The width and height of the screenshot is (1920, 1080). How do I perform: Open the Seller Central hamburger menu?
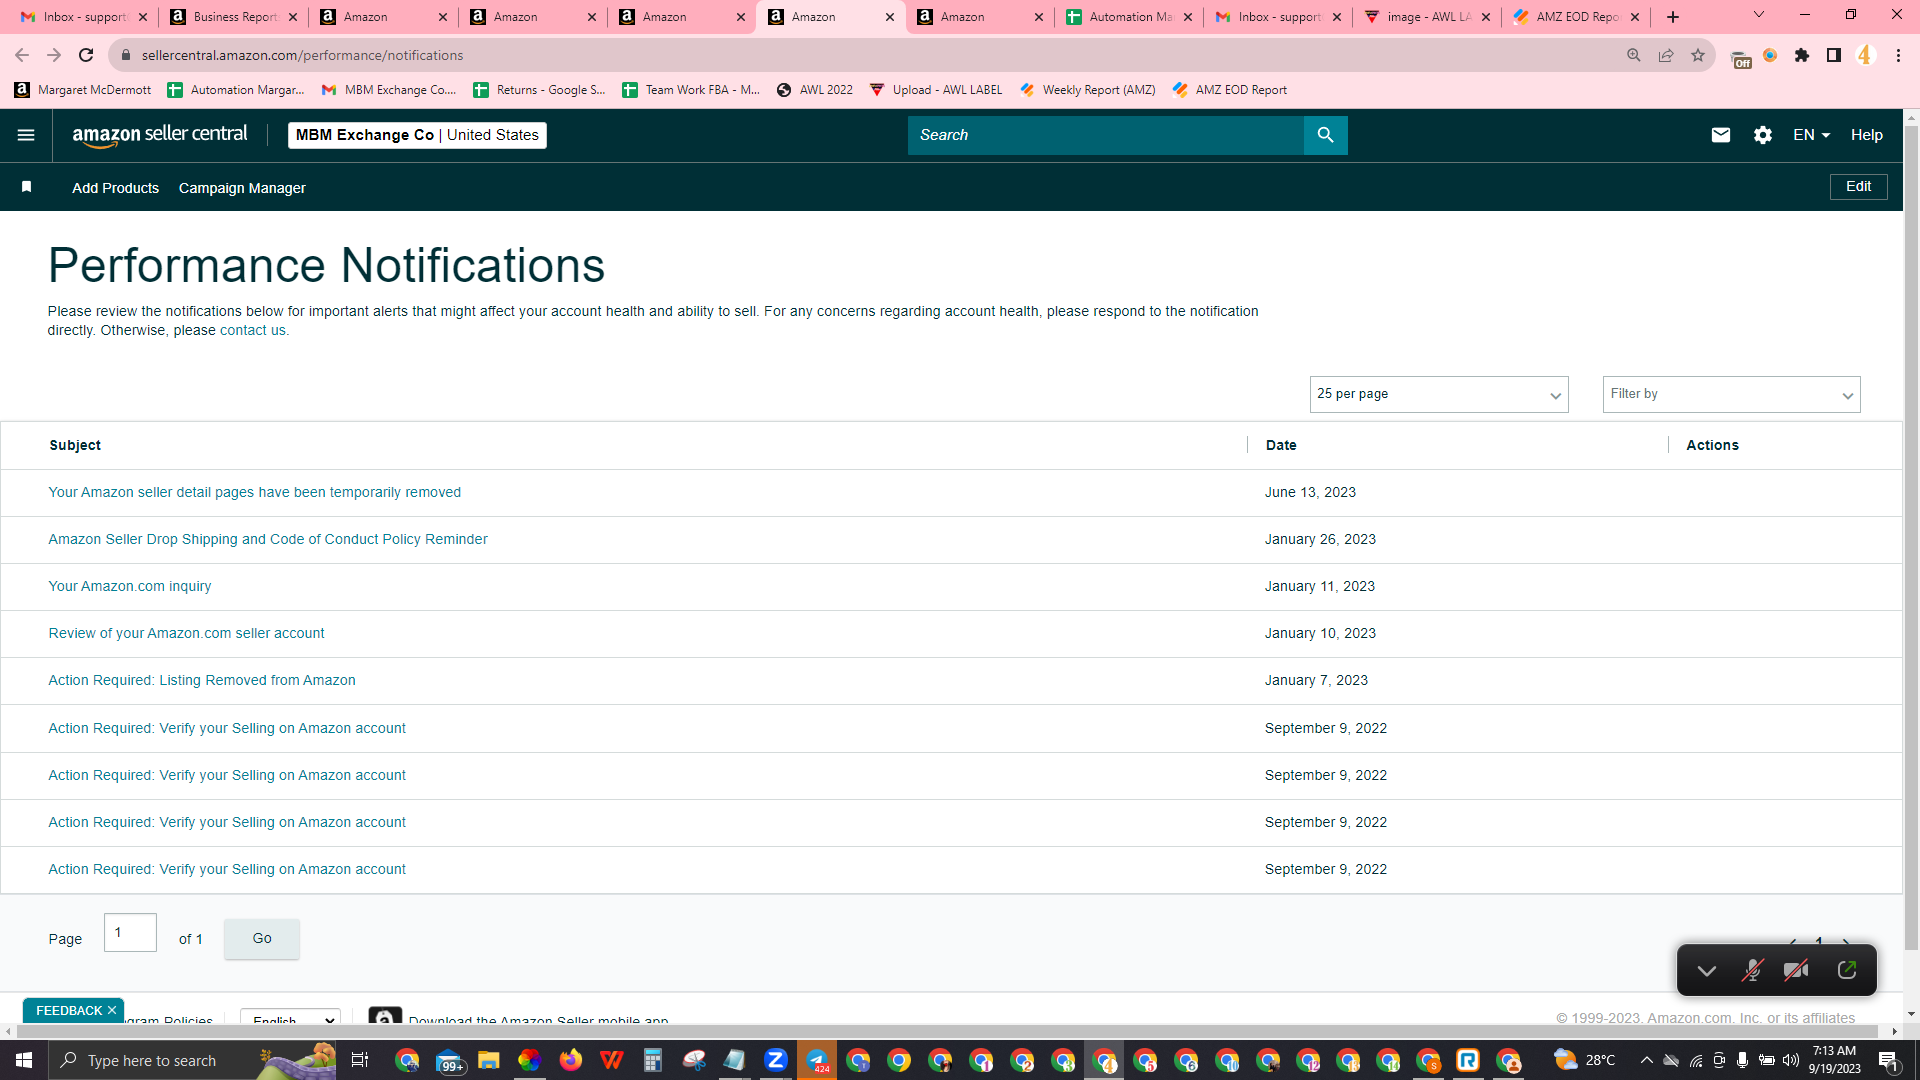(26, 135)
